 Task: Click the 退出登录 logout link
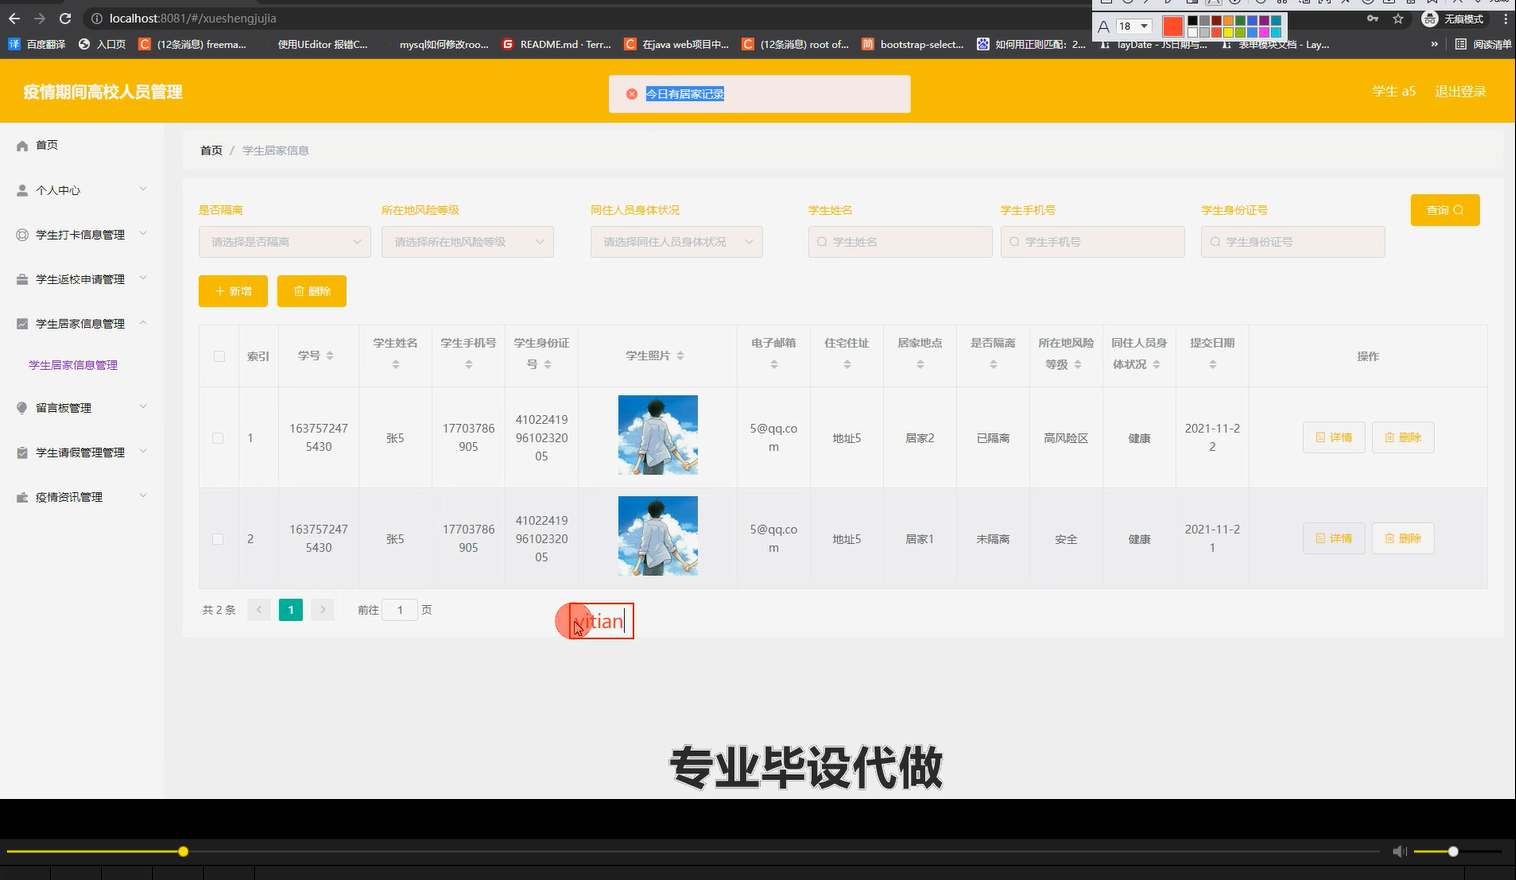(1460, 91)
